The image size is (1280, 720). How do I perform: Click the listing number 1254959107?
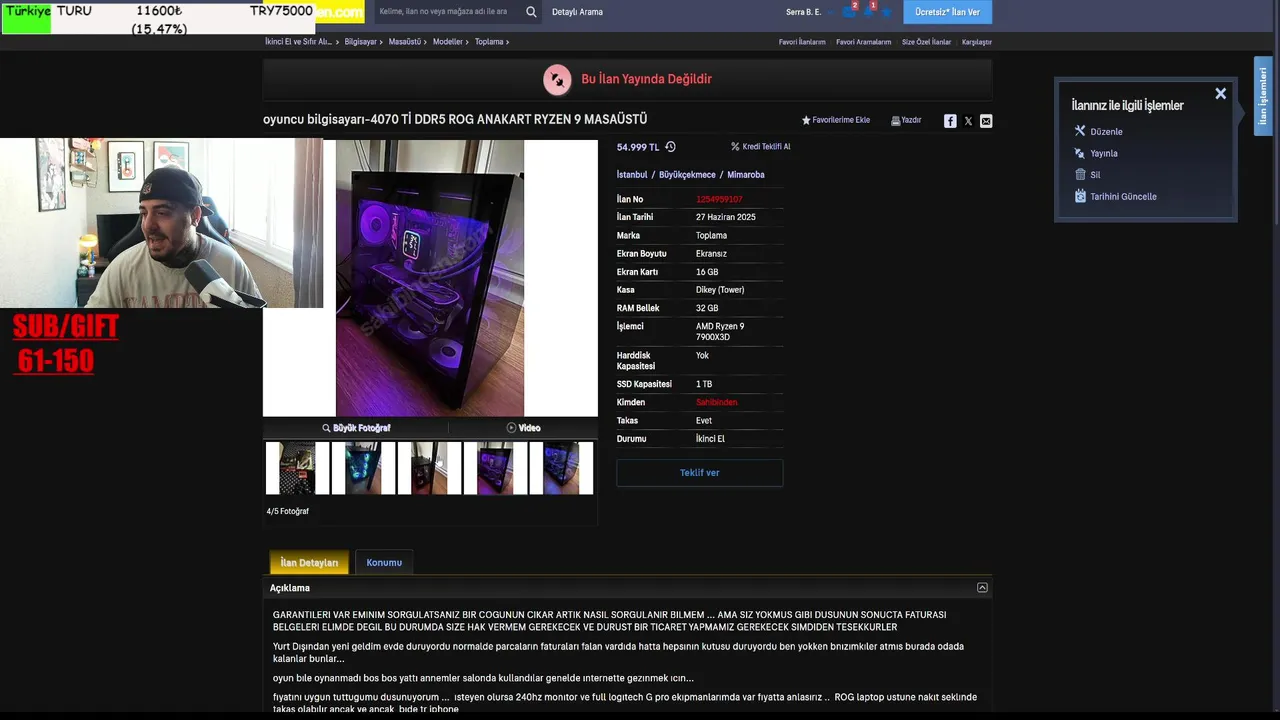(x=719, y=199)
